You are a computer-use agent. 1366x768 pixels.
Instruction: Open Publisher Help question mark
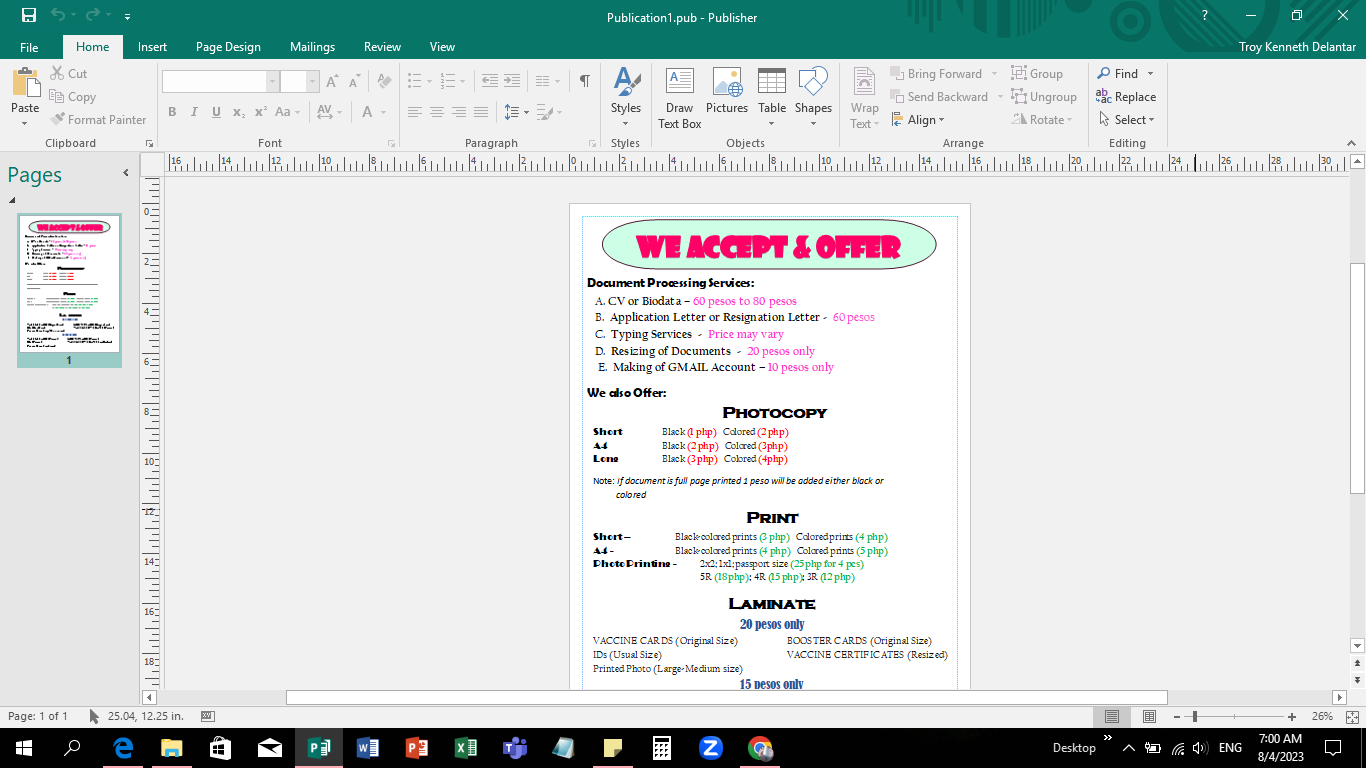pos(1205,16)
